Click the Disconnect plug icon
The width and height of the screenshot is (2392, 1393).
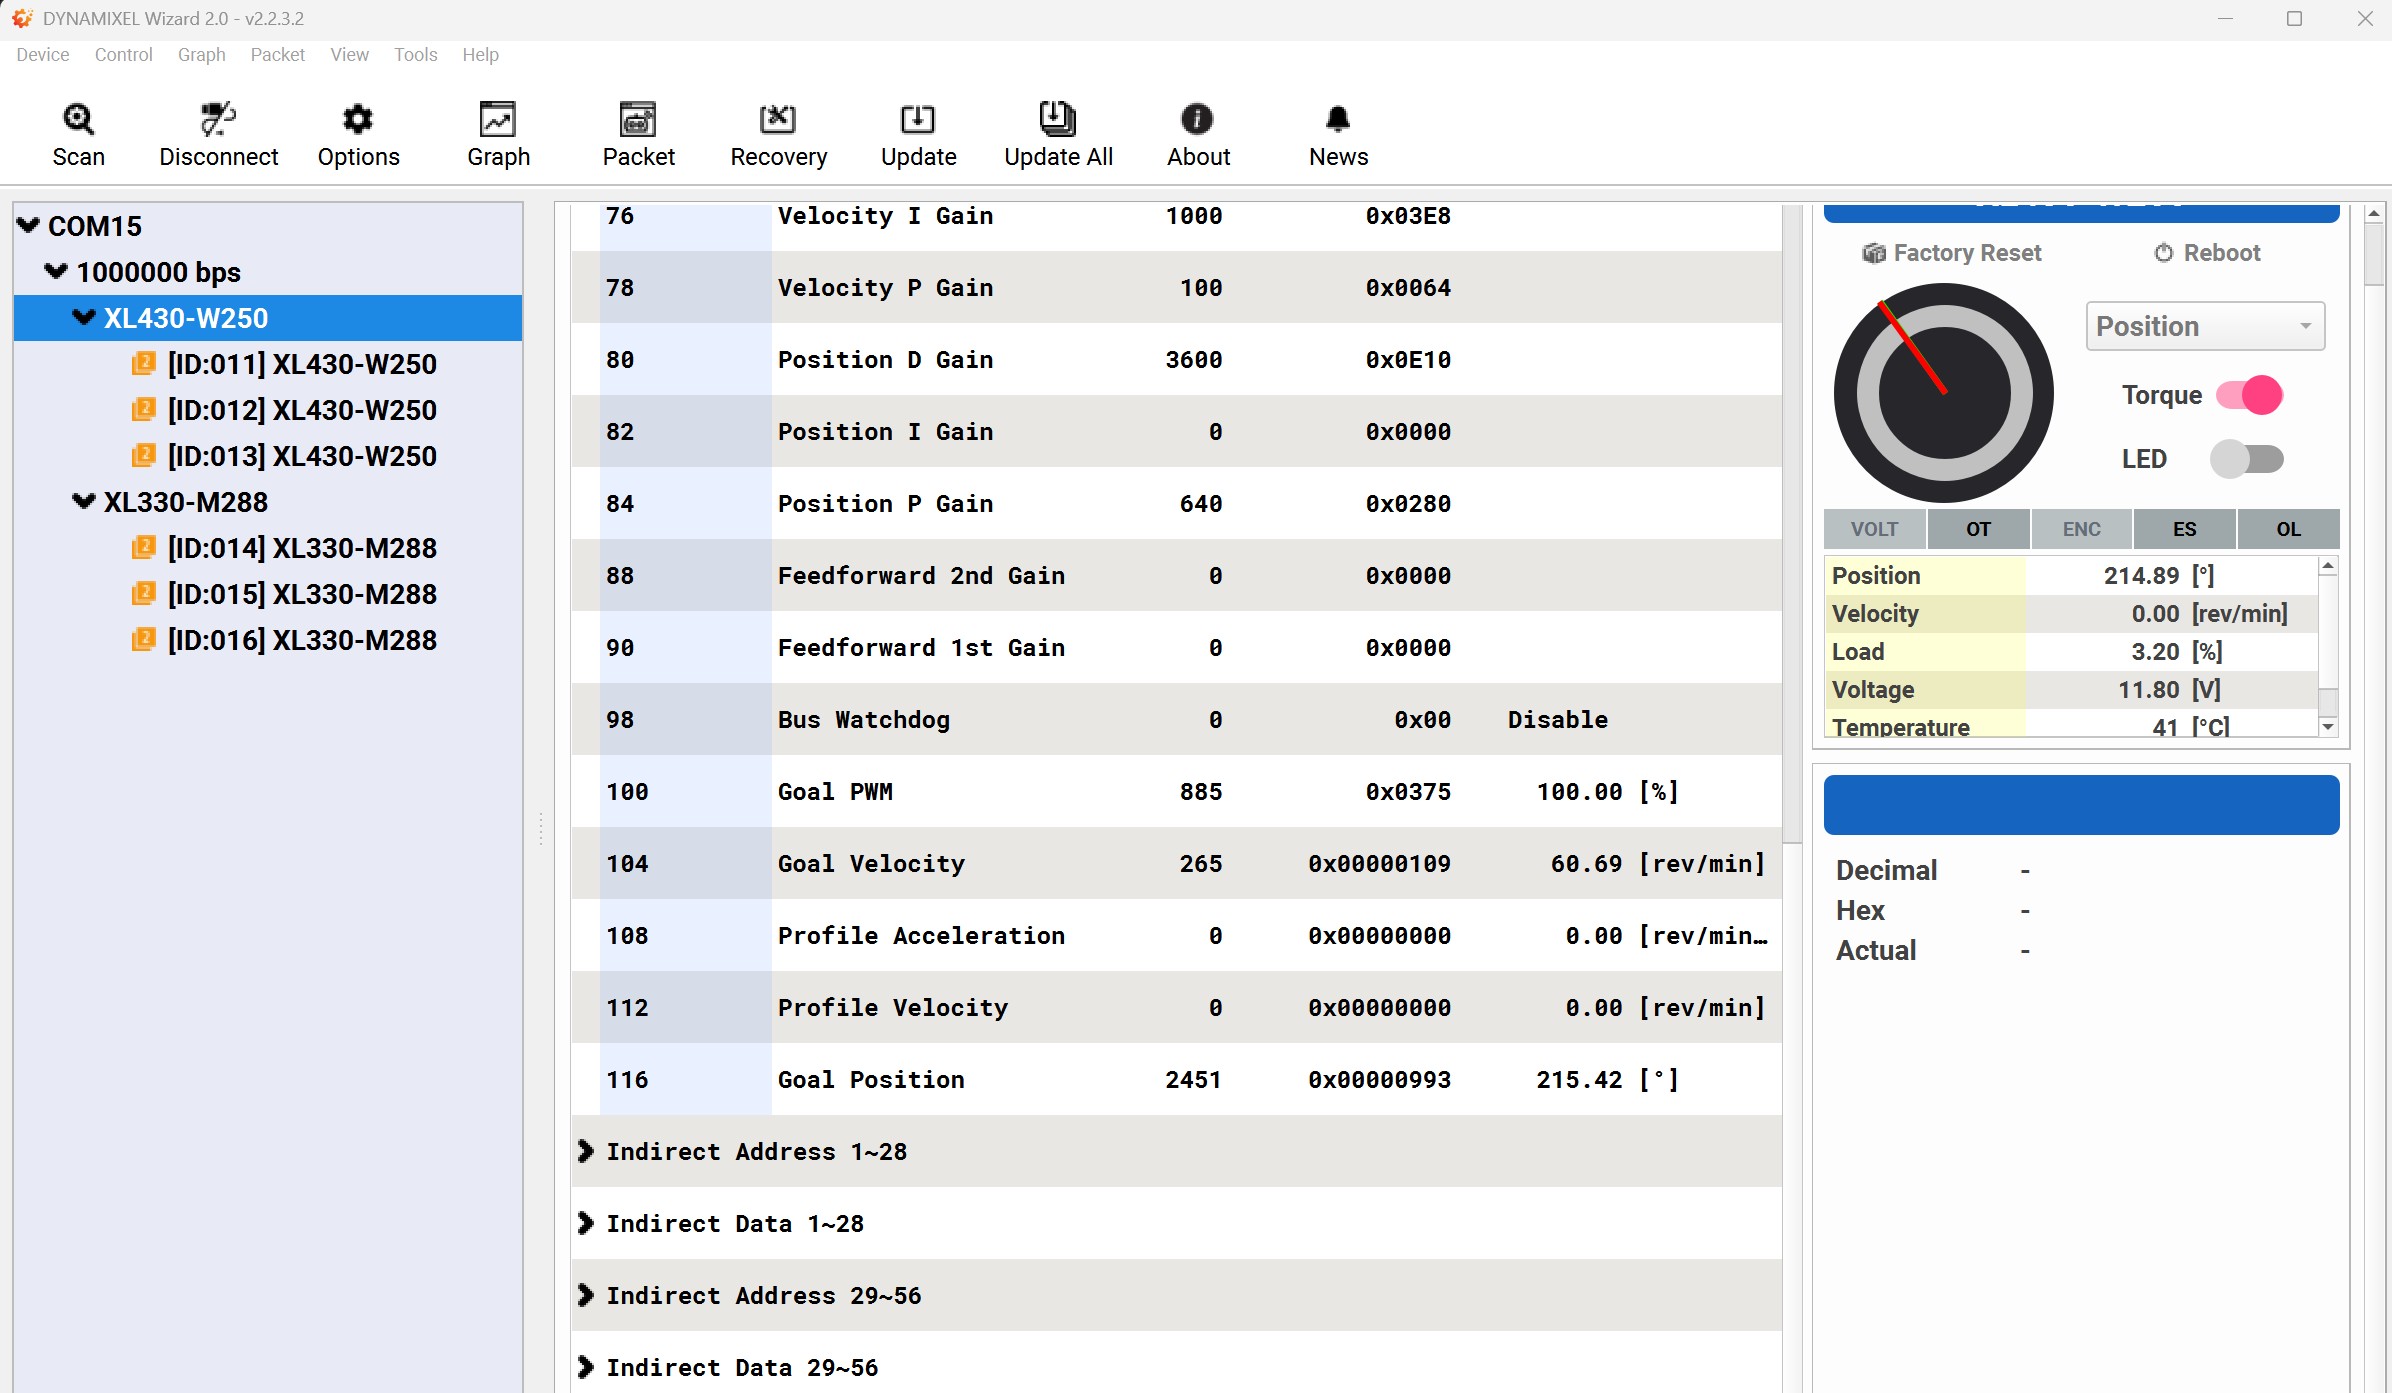(x=218, y=120)
